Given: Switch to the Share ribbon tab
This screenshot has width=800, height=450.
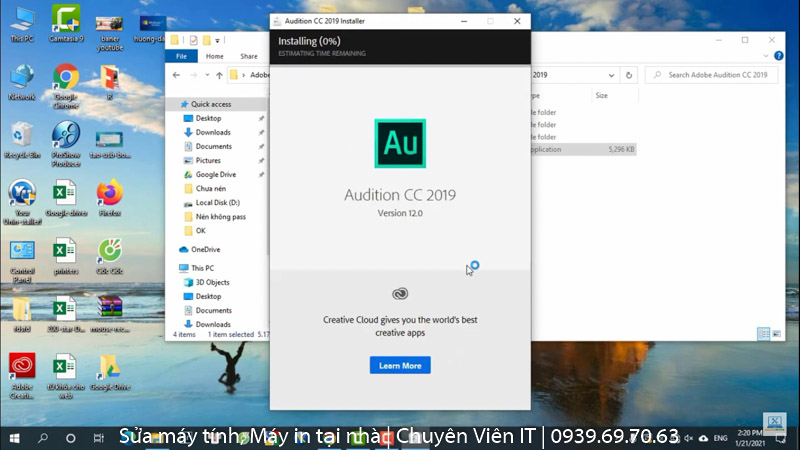Looking at the screenshot, I should 248,57.
